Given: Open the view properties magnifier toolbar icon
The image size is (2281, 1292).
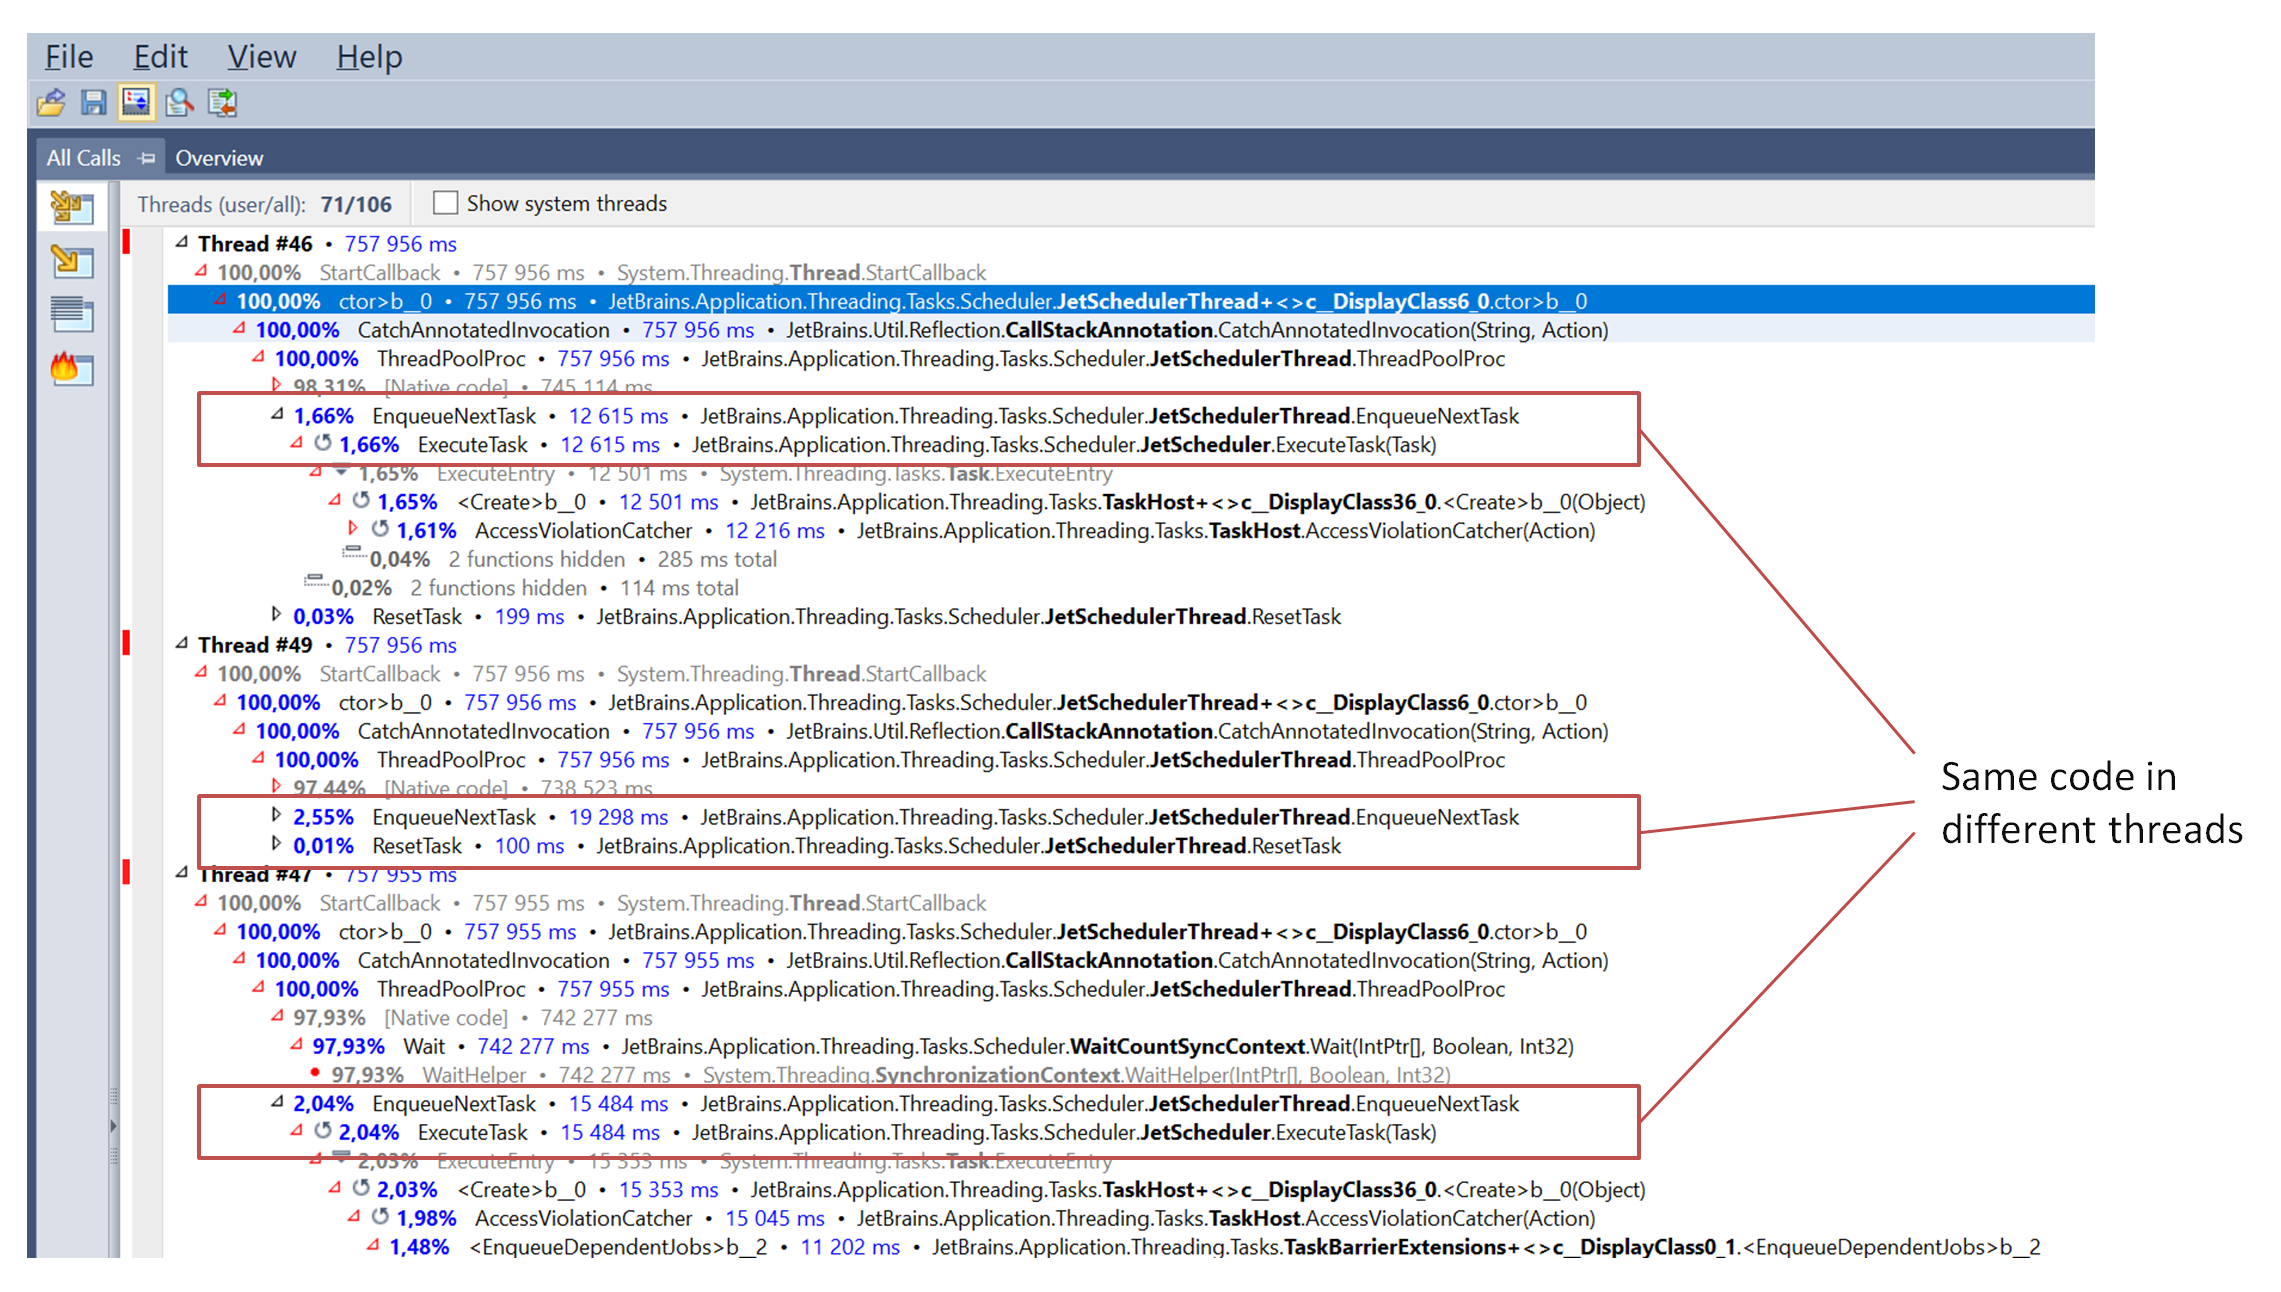Looking at the screenshot, I should (179, 102).
